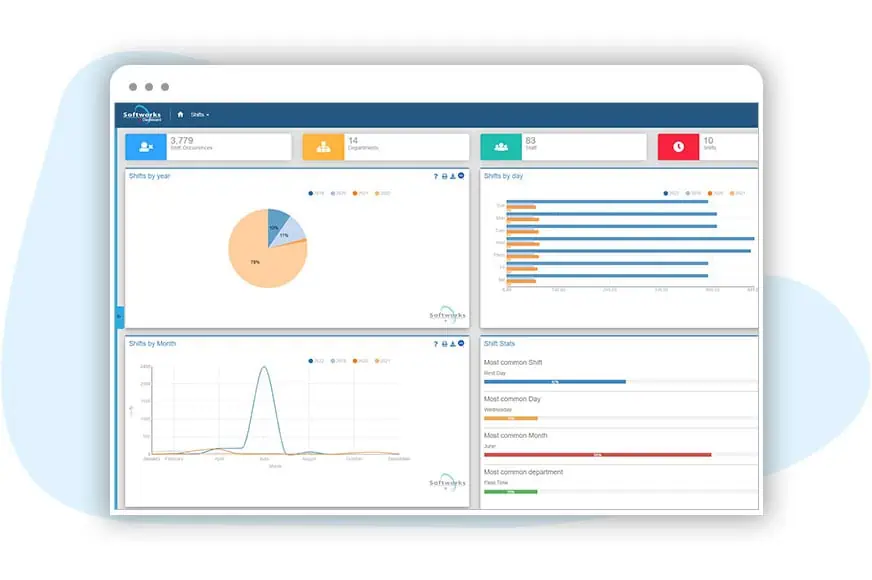The width and height of the screenshot is (872, 580).
Task: Click the 3,779 shift occurrences value
Action: (182, 141)
